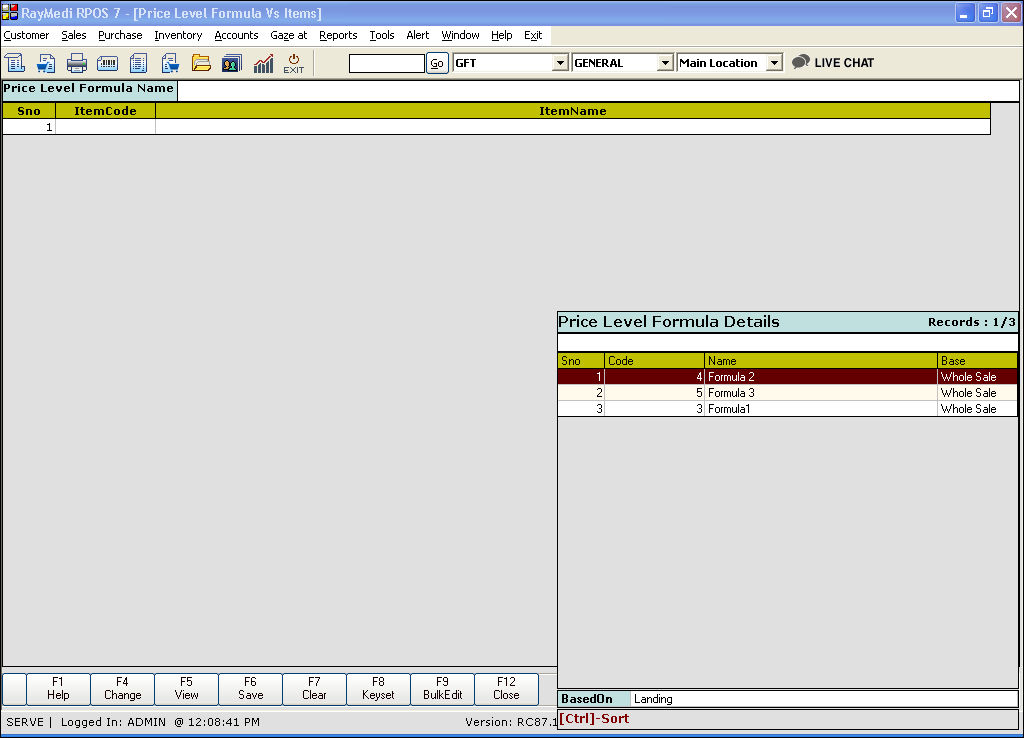
Task: Click the barcode label icon
Action: pos(107,63)
